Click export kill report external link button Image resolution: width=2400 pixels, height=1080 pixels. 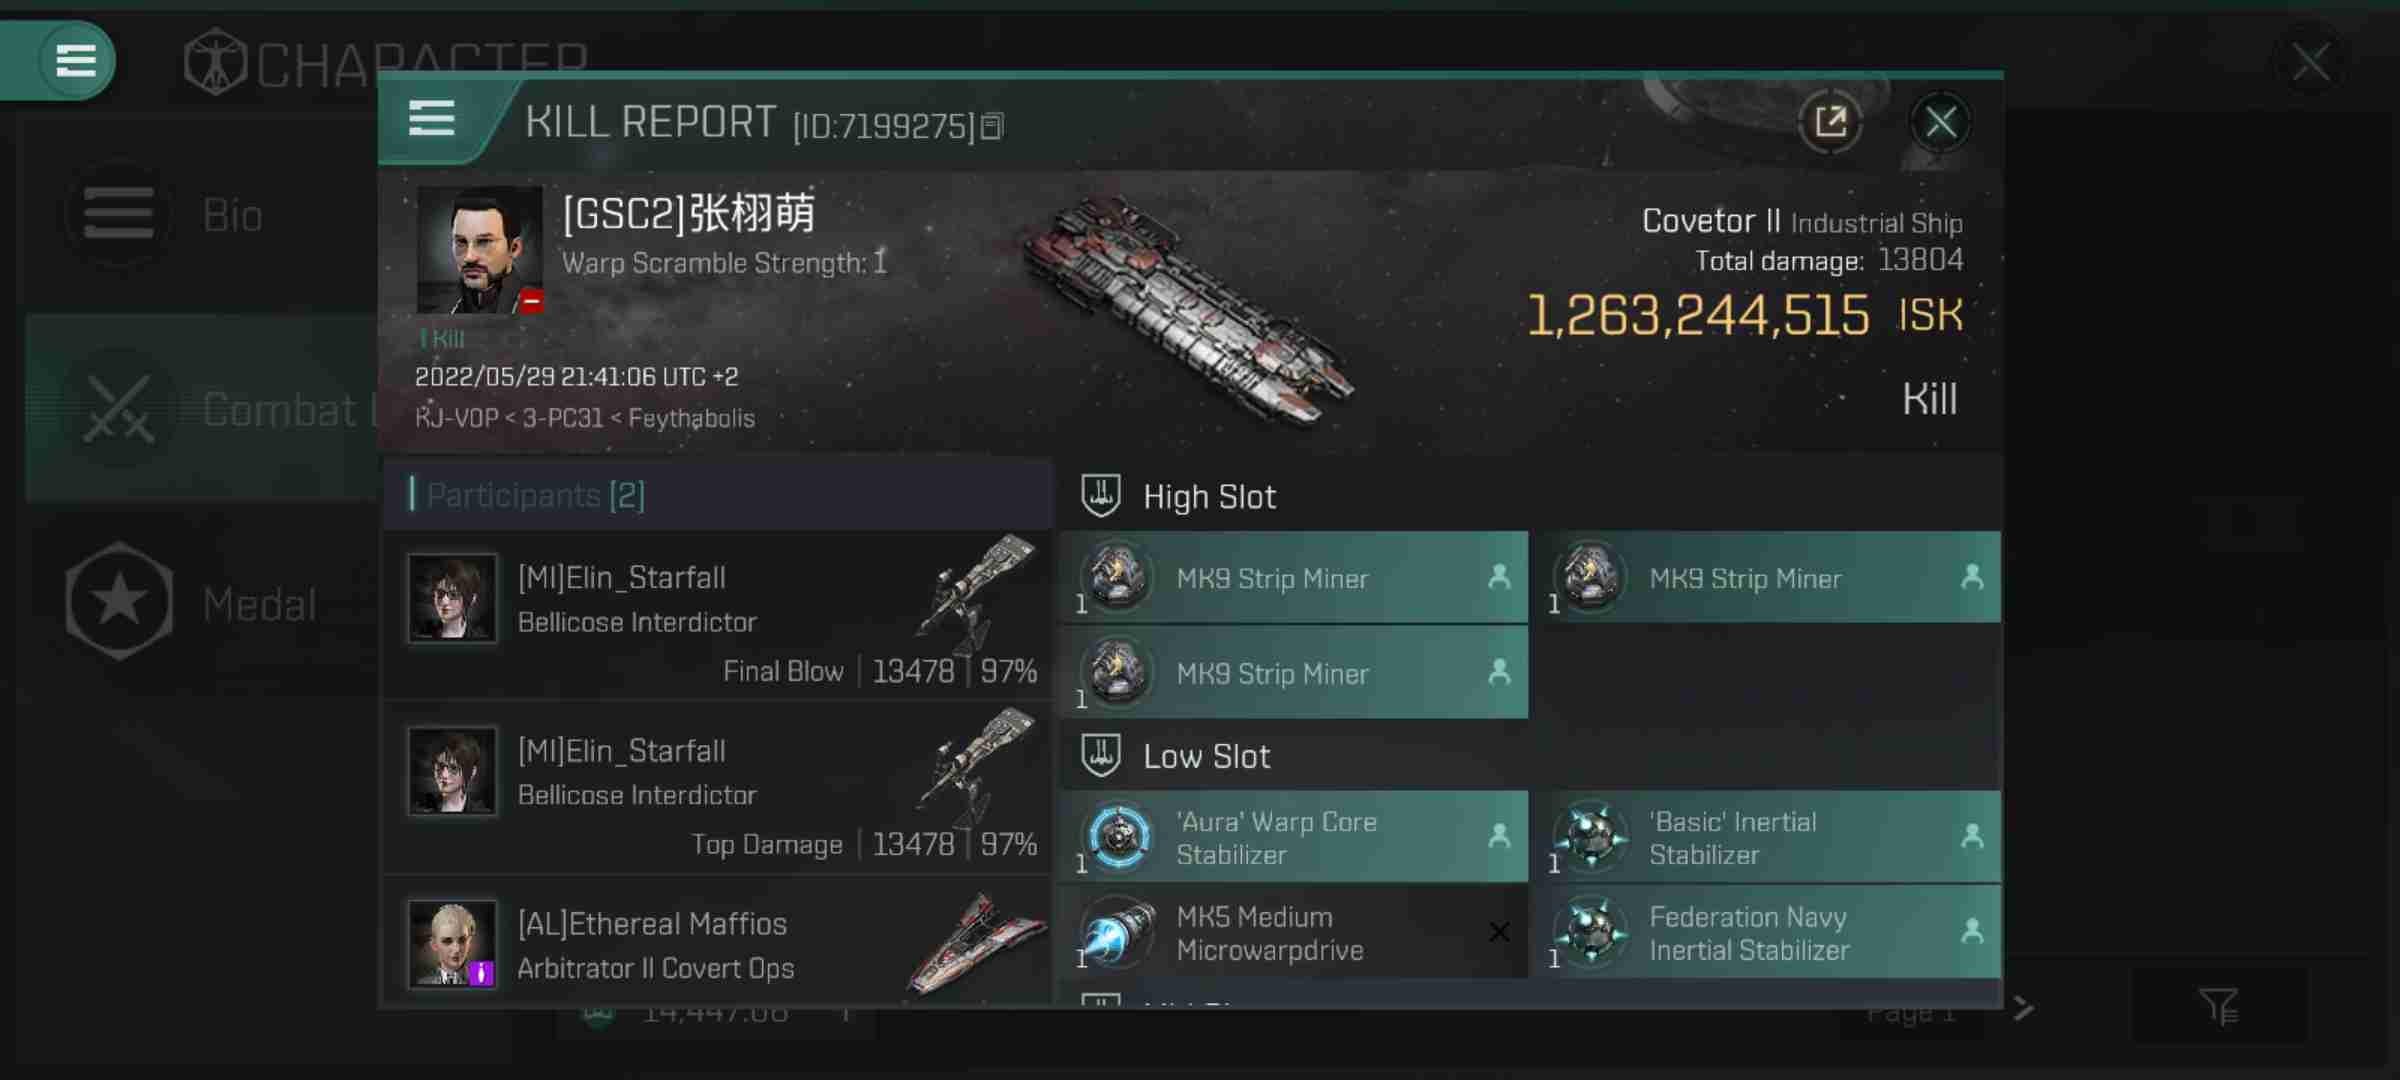pyautogui.click(x=1831, y=122)
